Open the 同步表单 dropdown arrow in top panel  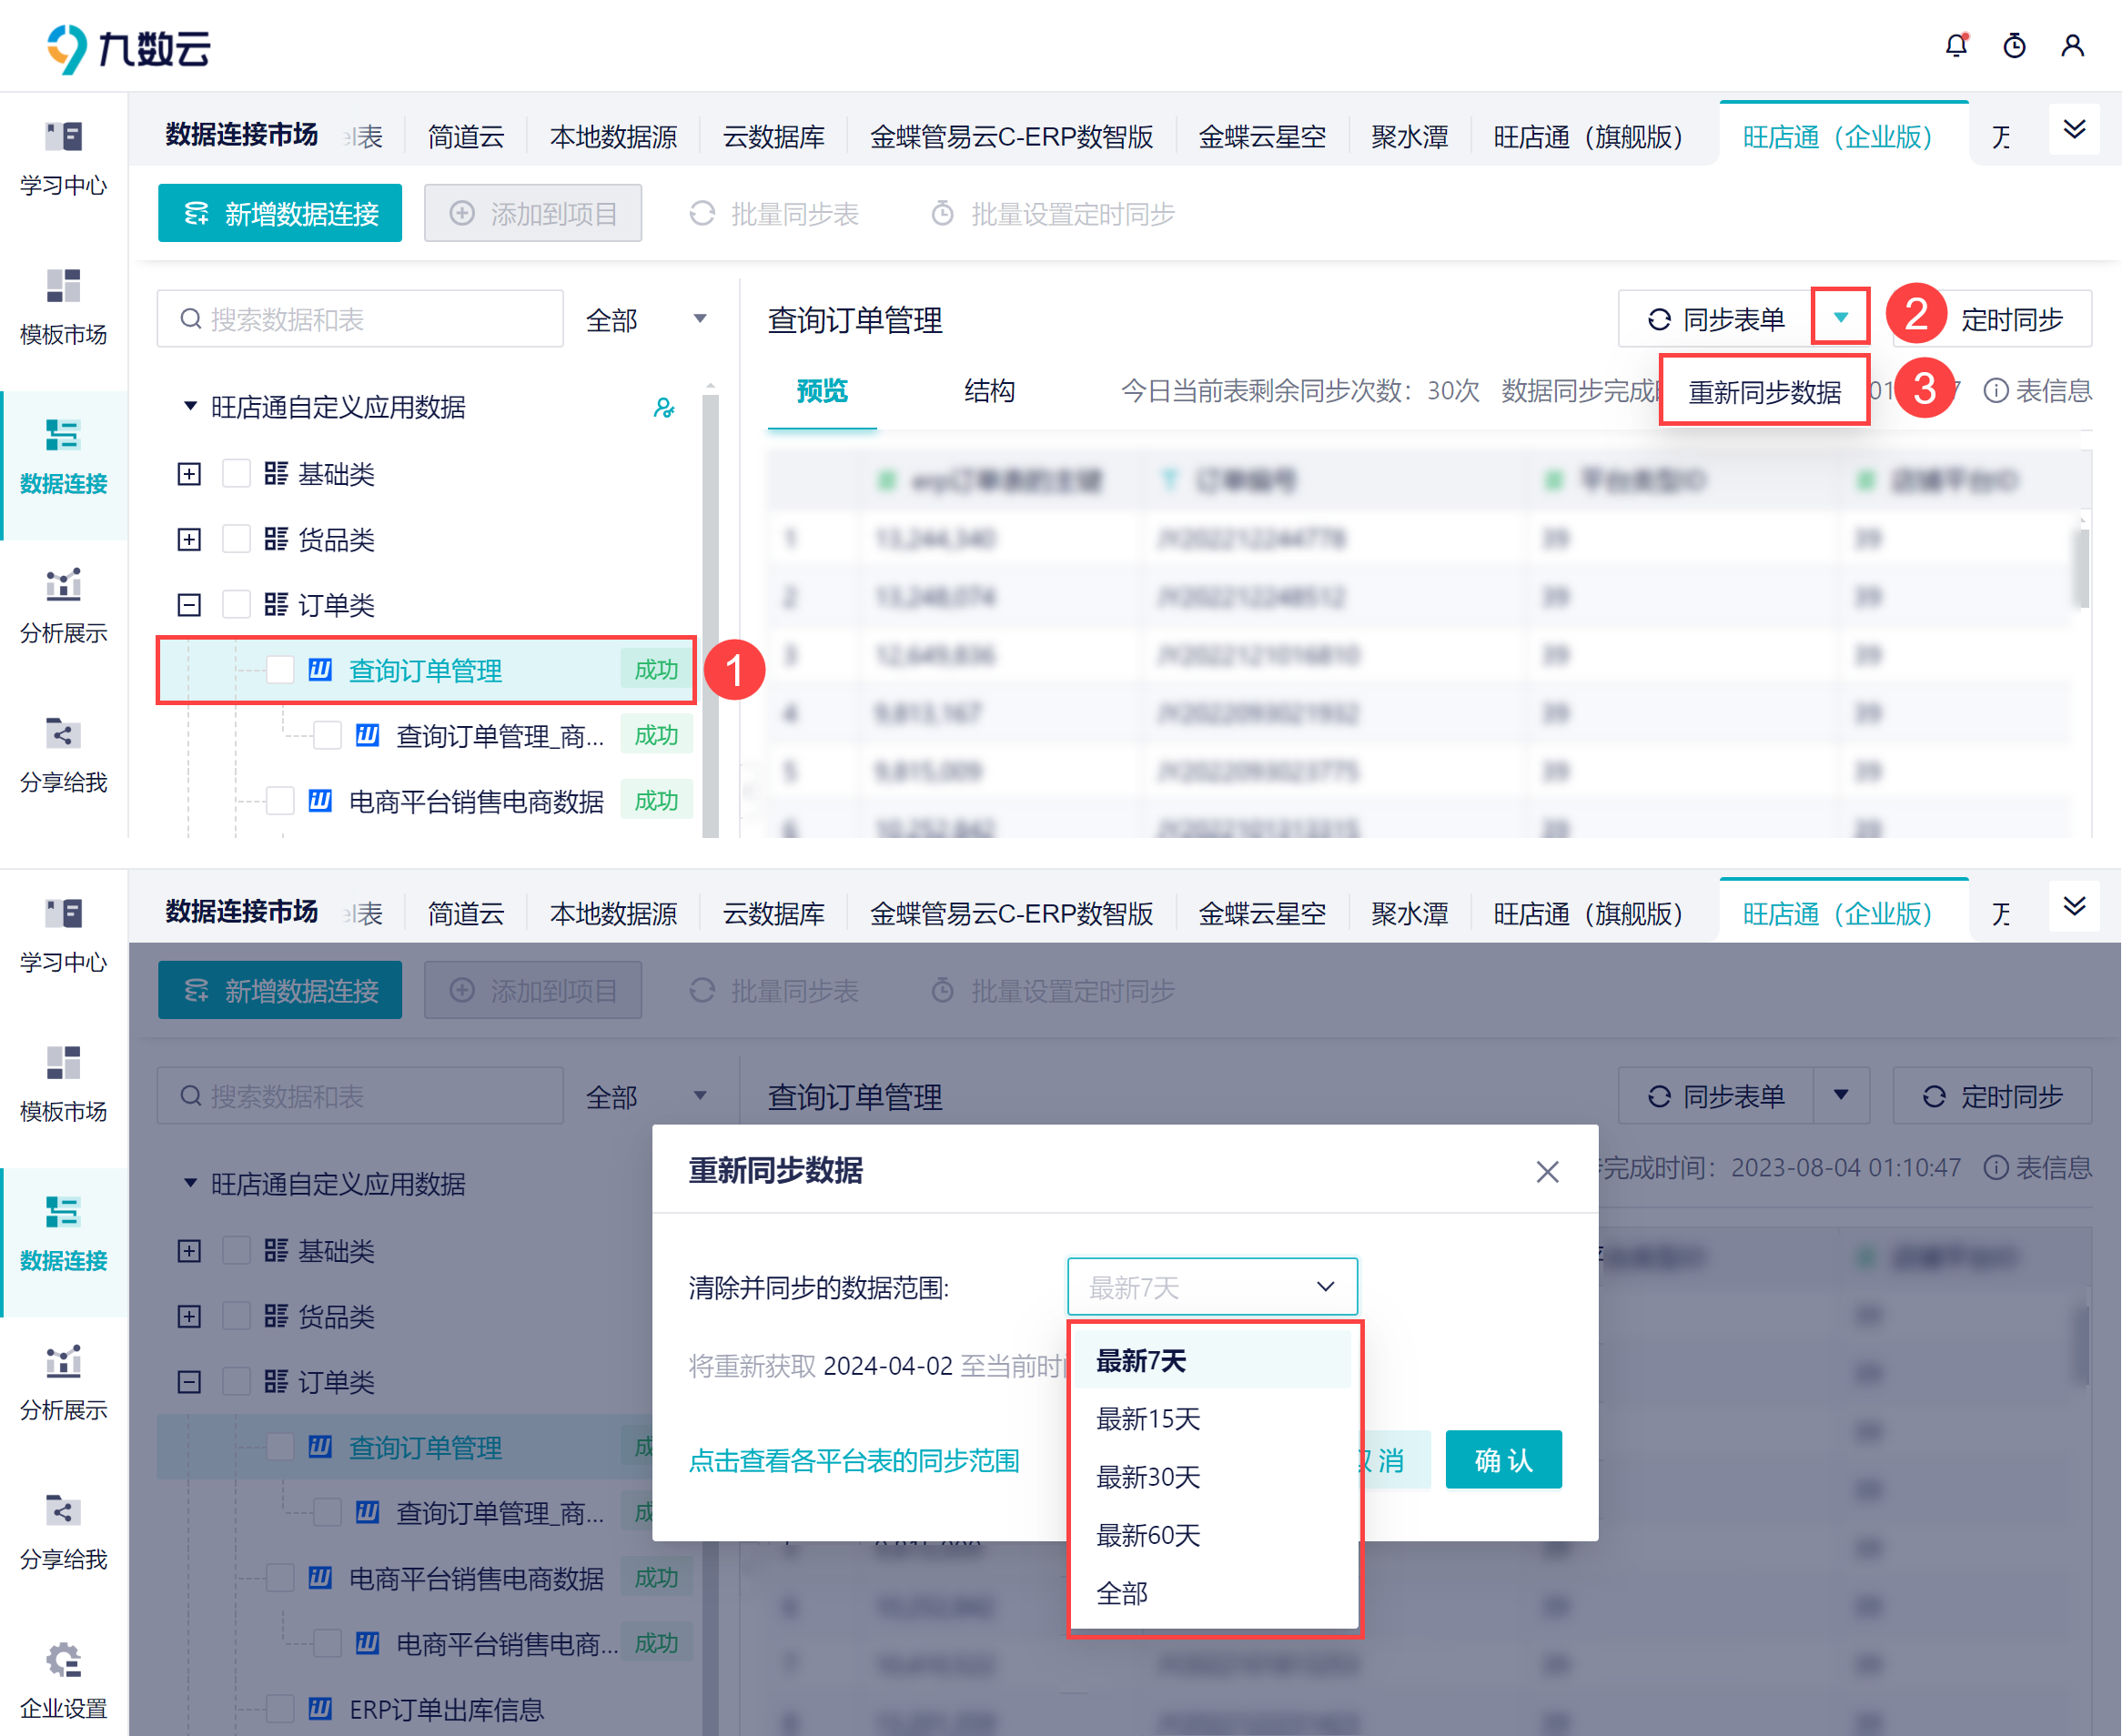coord(1840,318)
